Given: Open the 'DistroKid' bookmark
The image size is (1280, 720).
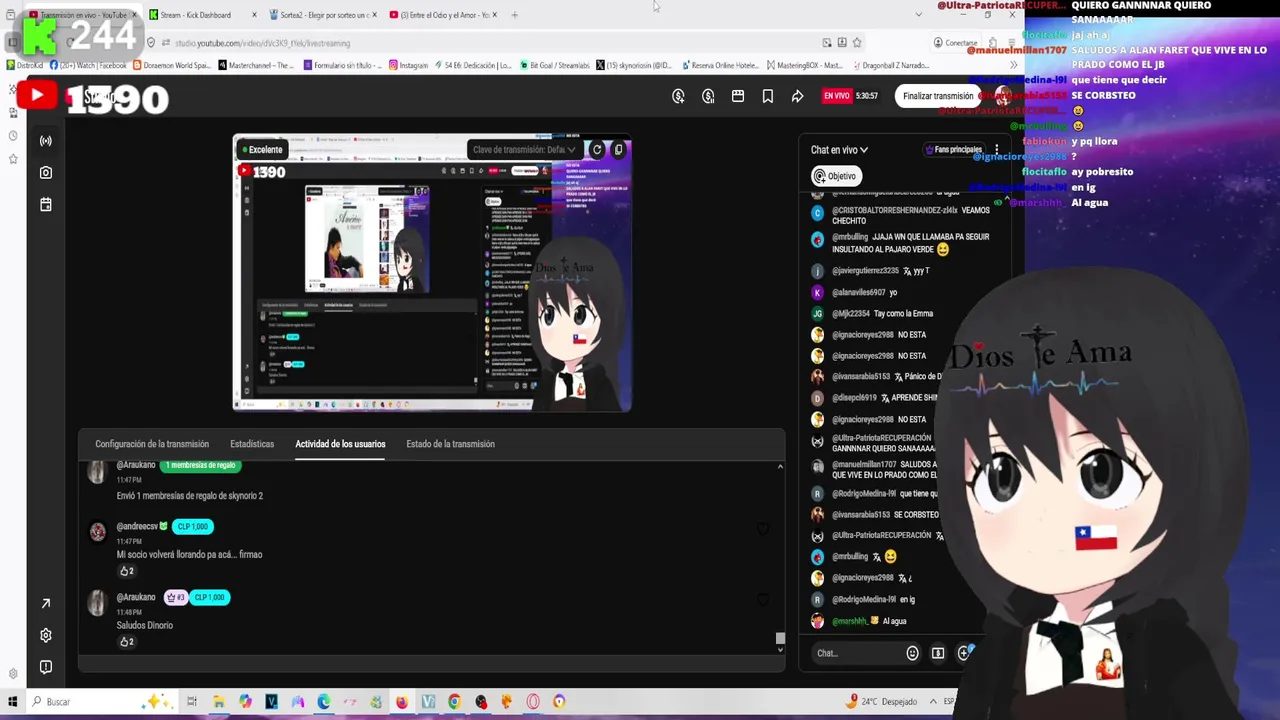Looking at the screenshot, I should click(x=24, y=65).
